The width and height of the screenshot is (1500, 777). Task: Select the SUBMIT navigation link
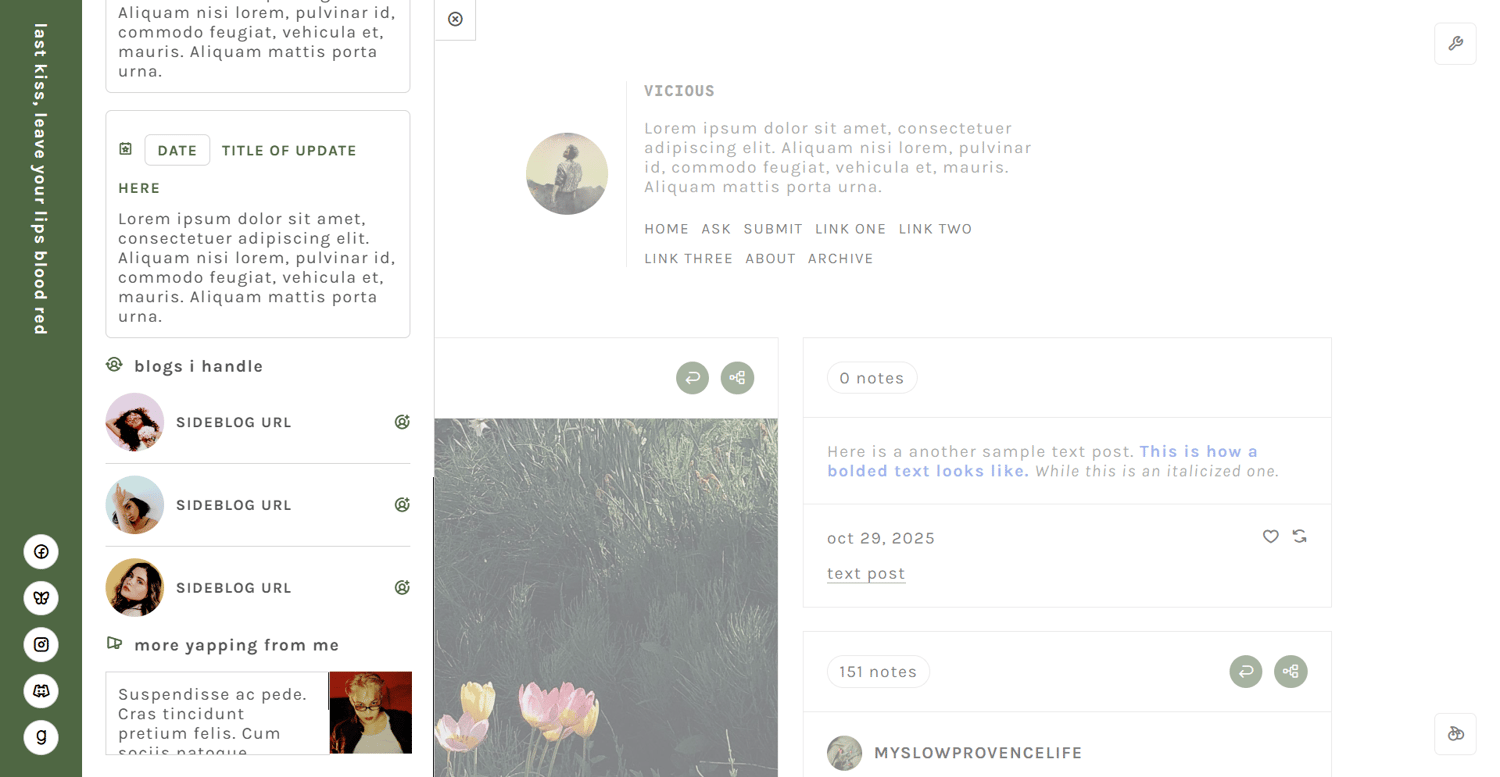tap(773, 229)
